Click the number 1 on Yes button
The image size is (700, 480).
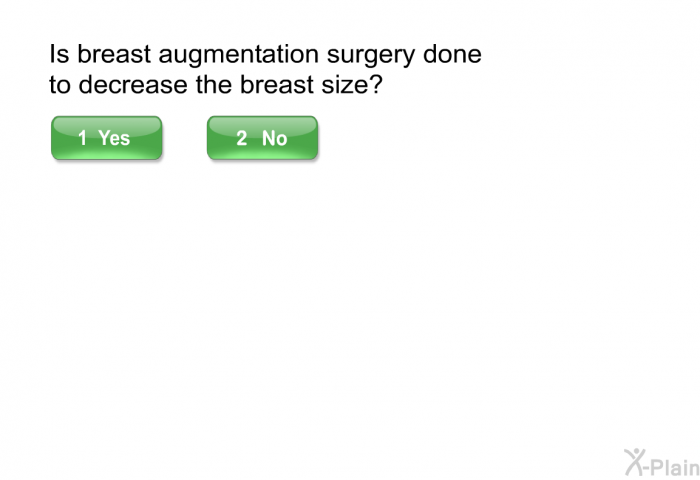[83, 138]
